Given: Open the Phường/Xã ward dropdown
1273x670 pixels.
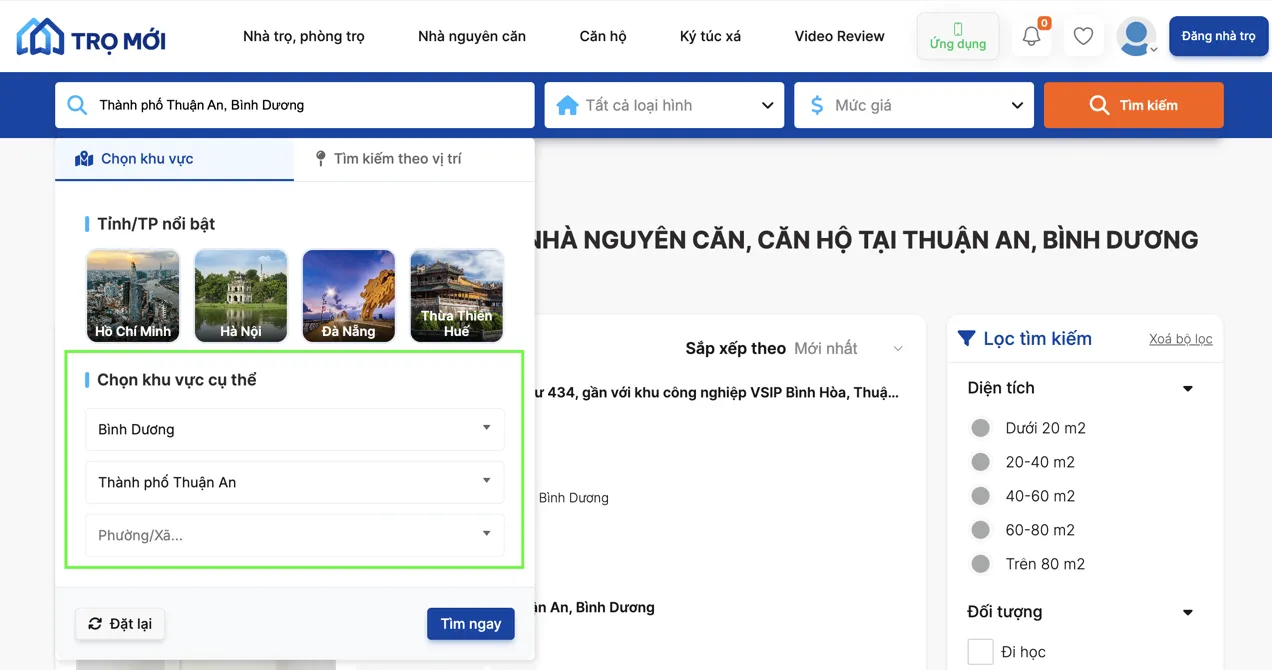Looking at the screenshot, I should (x=295, y=535).
